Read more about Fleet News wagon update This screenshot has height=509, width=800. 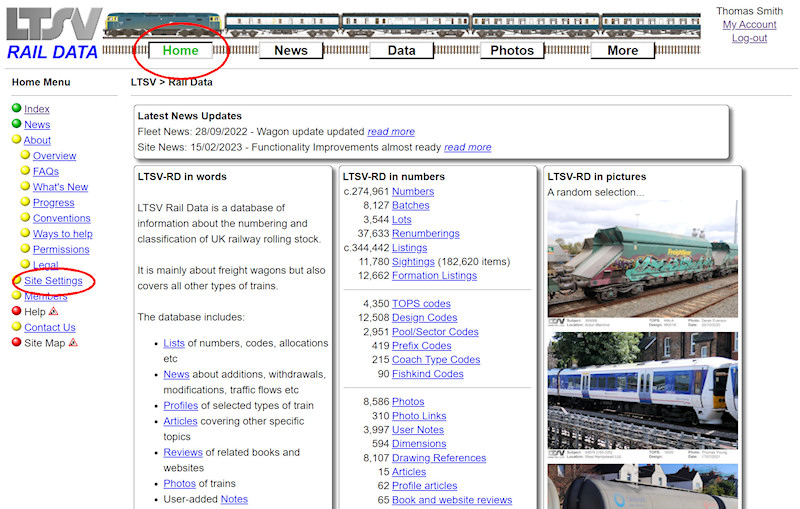pyautogui.click(x=390, y=132)
